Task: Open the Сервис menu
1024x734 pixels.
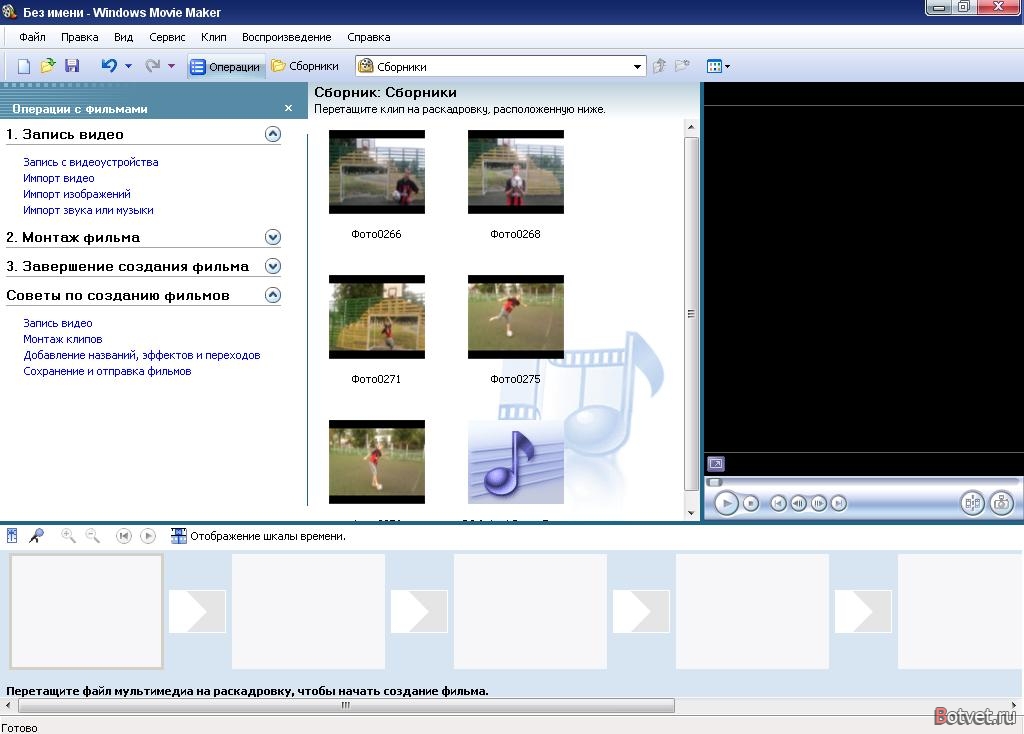Action: coord(167,37)
